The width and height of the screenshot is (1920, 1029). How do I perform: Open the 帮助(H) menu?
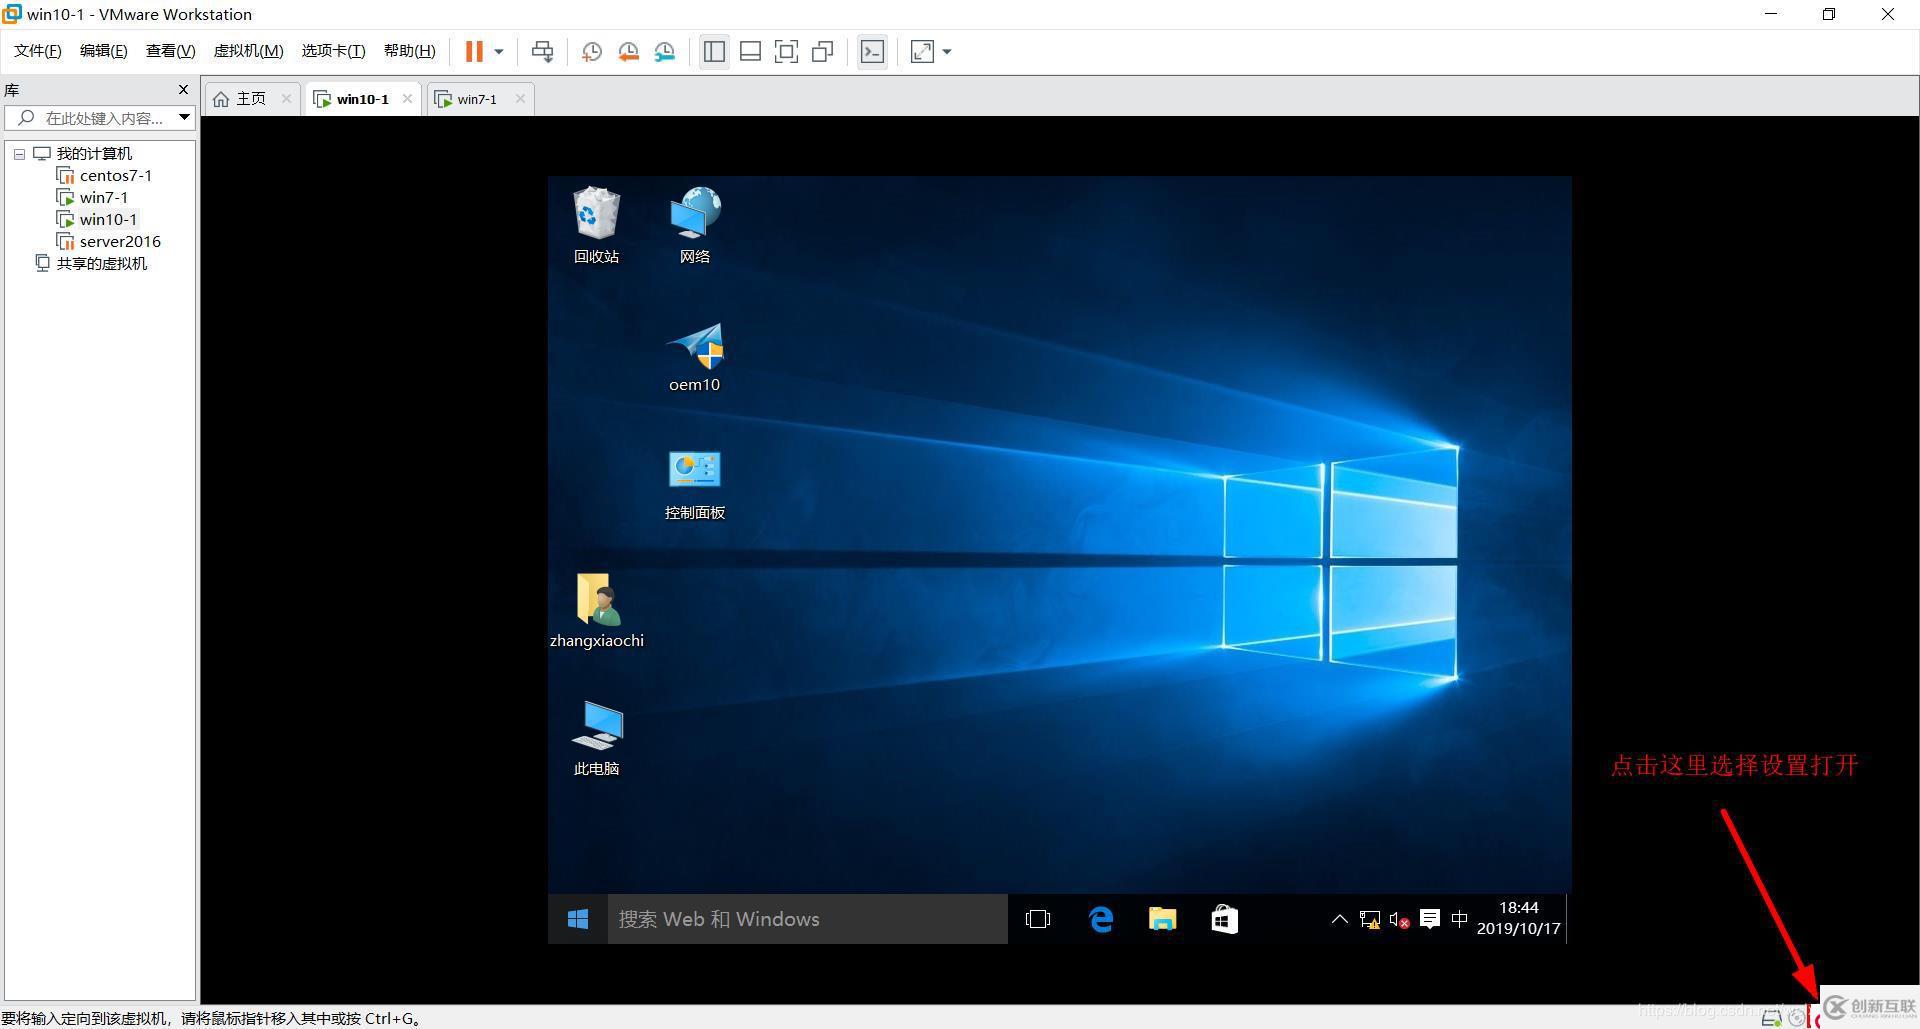point(409,51)
